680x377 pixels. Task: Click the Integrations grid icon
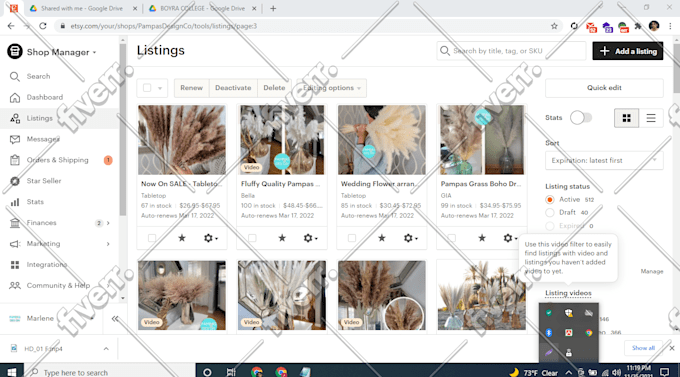coord(15,265)
